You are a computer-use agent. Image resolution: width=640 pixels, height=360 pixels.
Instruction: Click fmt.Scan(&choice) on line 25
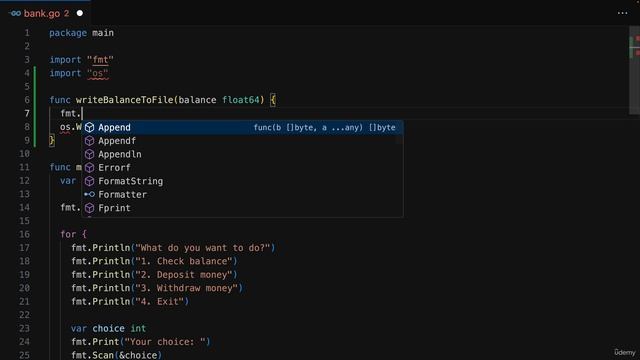(x=116, y=355)
